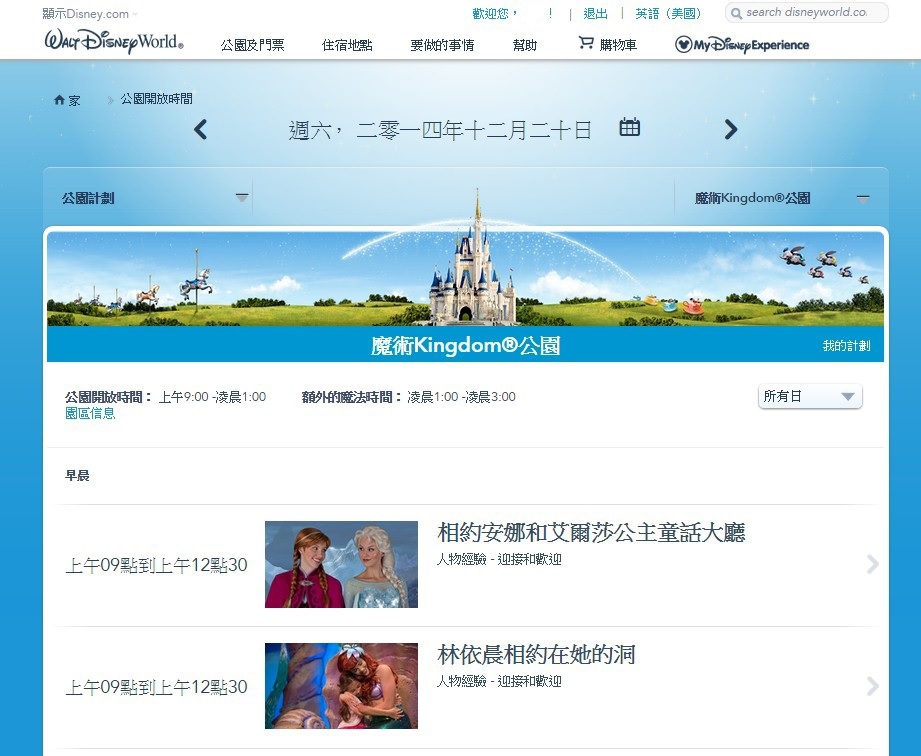Open the 園區信息 link
The height and width of the screenshot is (756, 921).
[x=90, y=414]
